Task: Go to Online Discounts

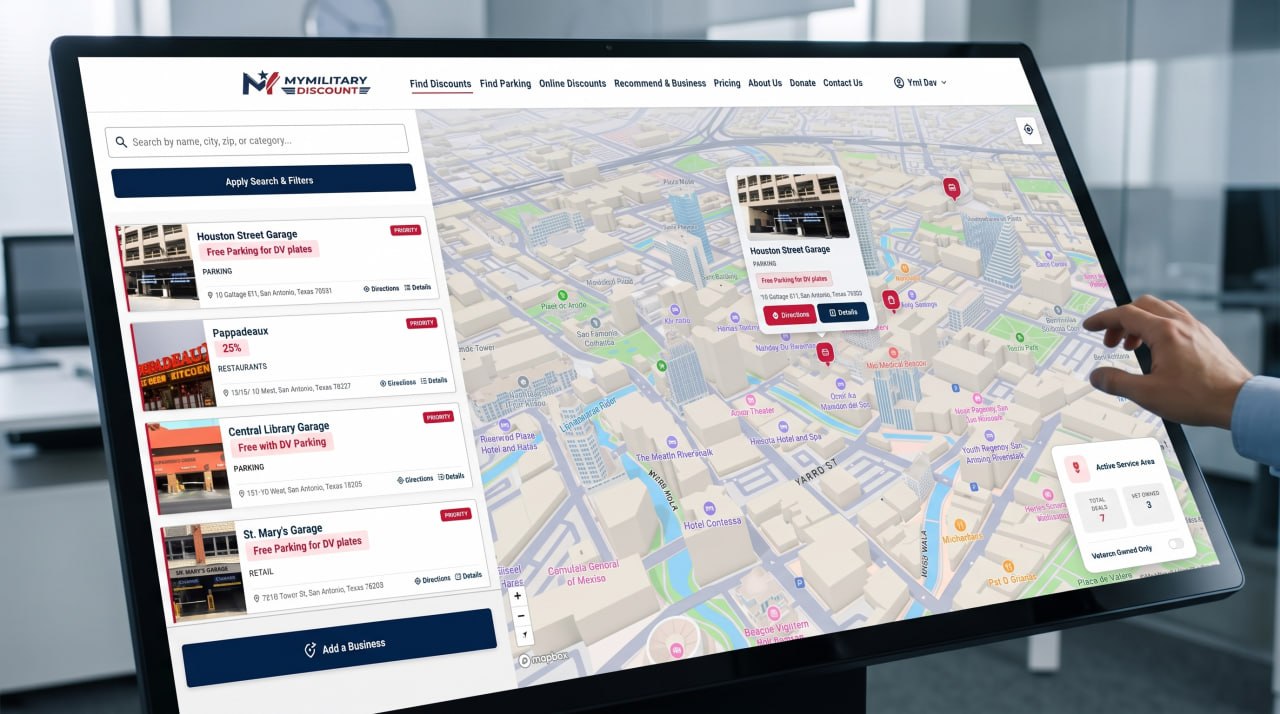Action: [572, 84]
